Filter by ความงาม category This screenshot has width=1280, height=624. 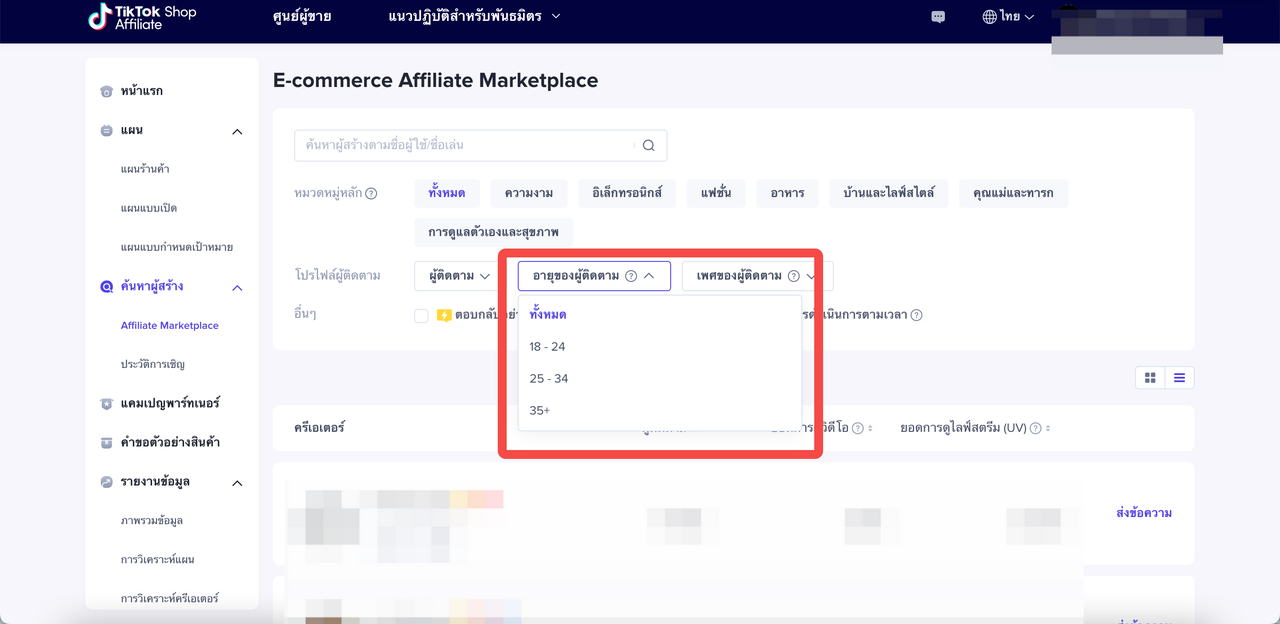pyautogui.click(x=529, y=193)
